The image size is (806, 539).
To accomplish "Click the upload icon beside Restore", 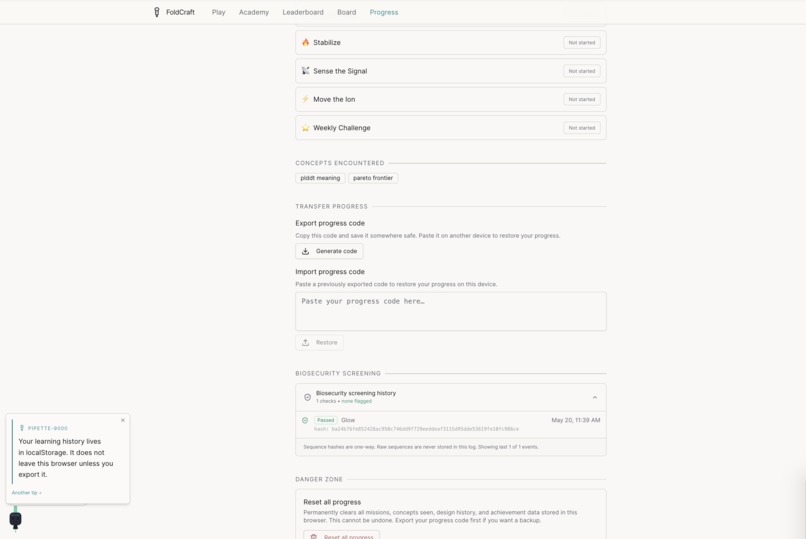I will [x=305, y=342].
